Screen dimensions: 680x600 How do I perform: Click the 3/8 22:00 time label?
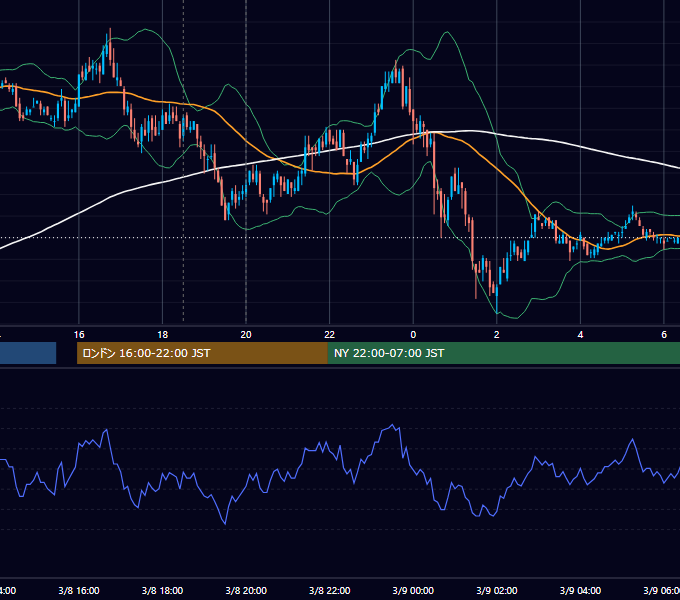pos(330,590)
